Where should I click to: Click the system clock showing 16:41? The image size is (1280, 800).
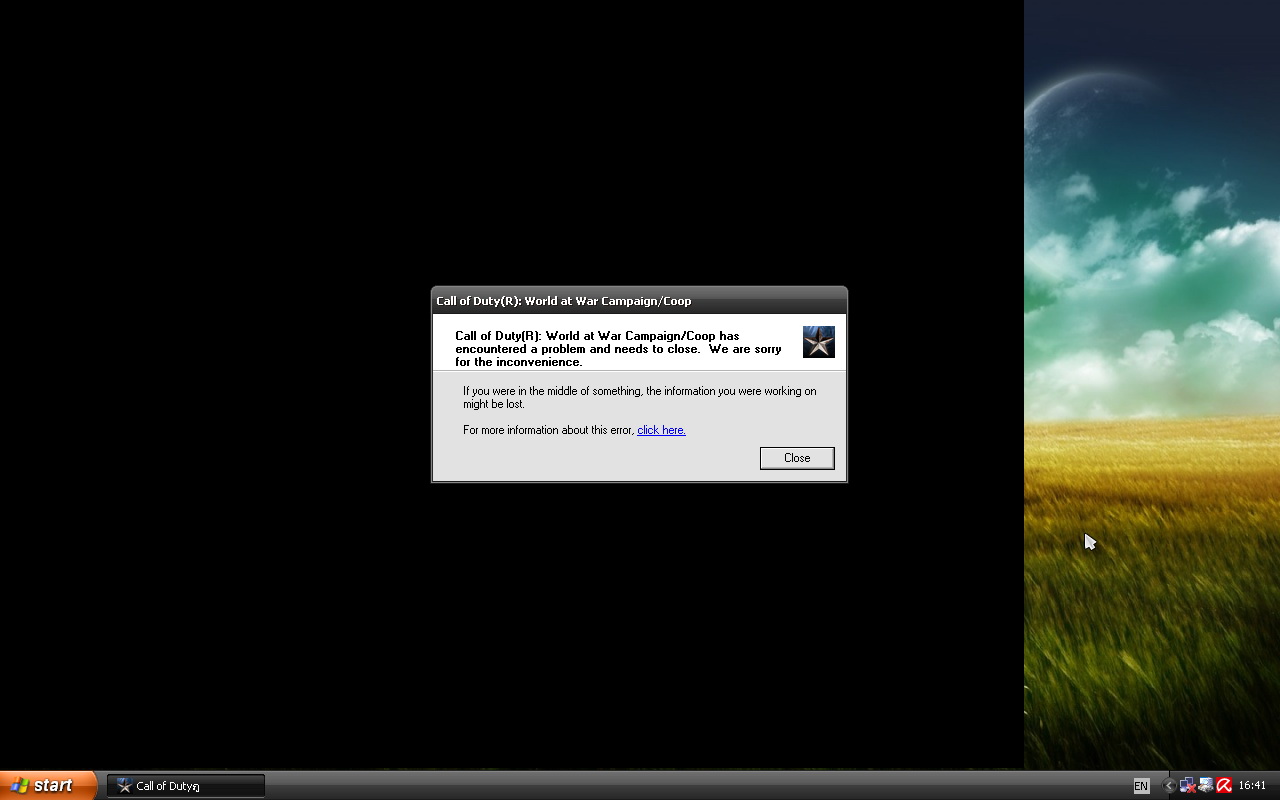[1252, 786]
